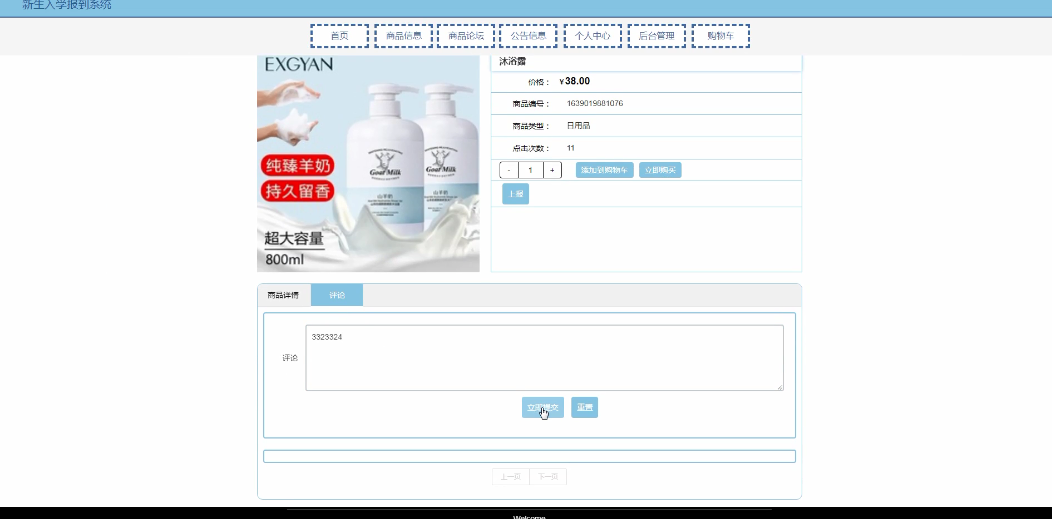Open the 公告信息 announcements page
This screenshot has height=519, width=1052.
tap(528, 36)
